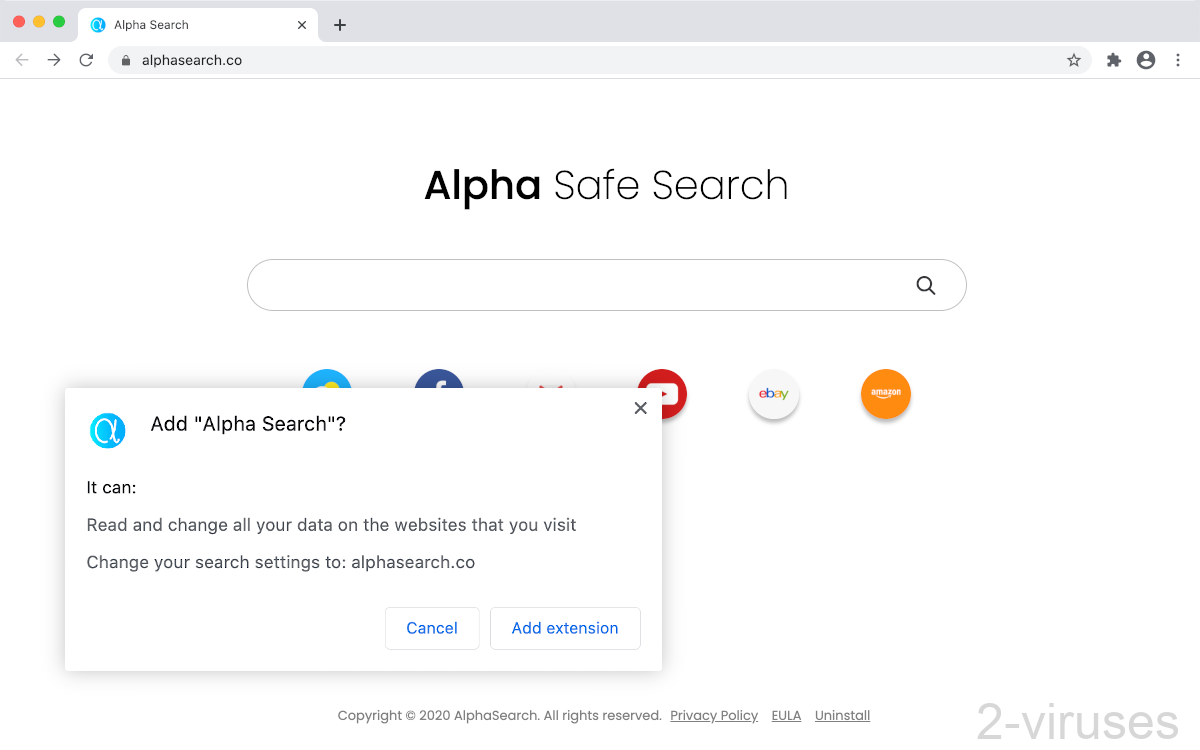This screenshot has width=1200, height=750.
Task: Cancel the extension installation
Action: [x=432, y=628]
